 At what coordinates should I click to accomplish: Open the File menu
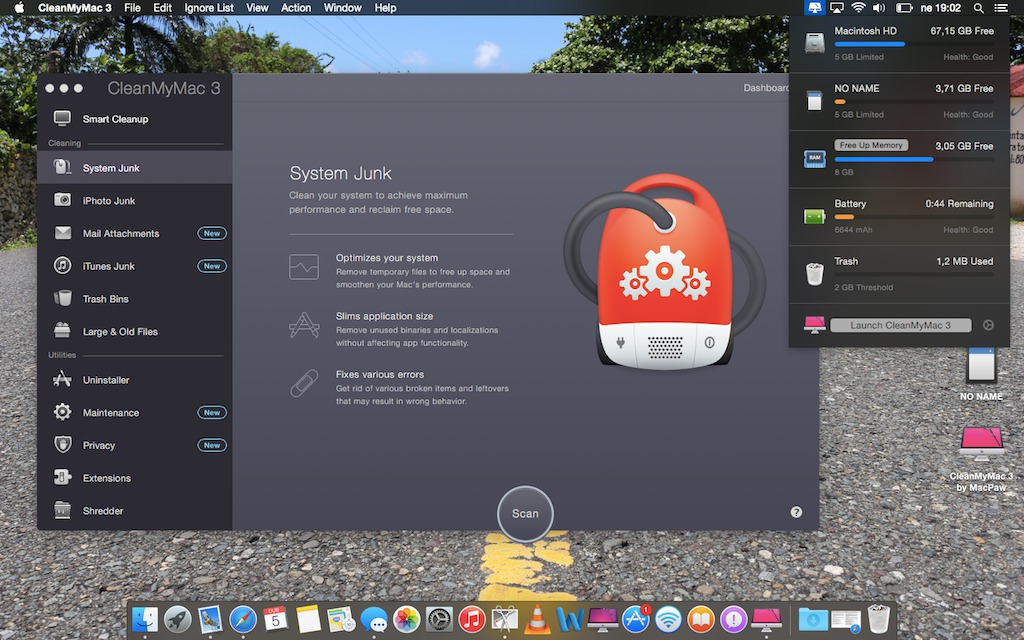pyautogui.click(x=133, y=8)
